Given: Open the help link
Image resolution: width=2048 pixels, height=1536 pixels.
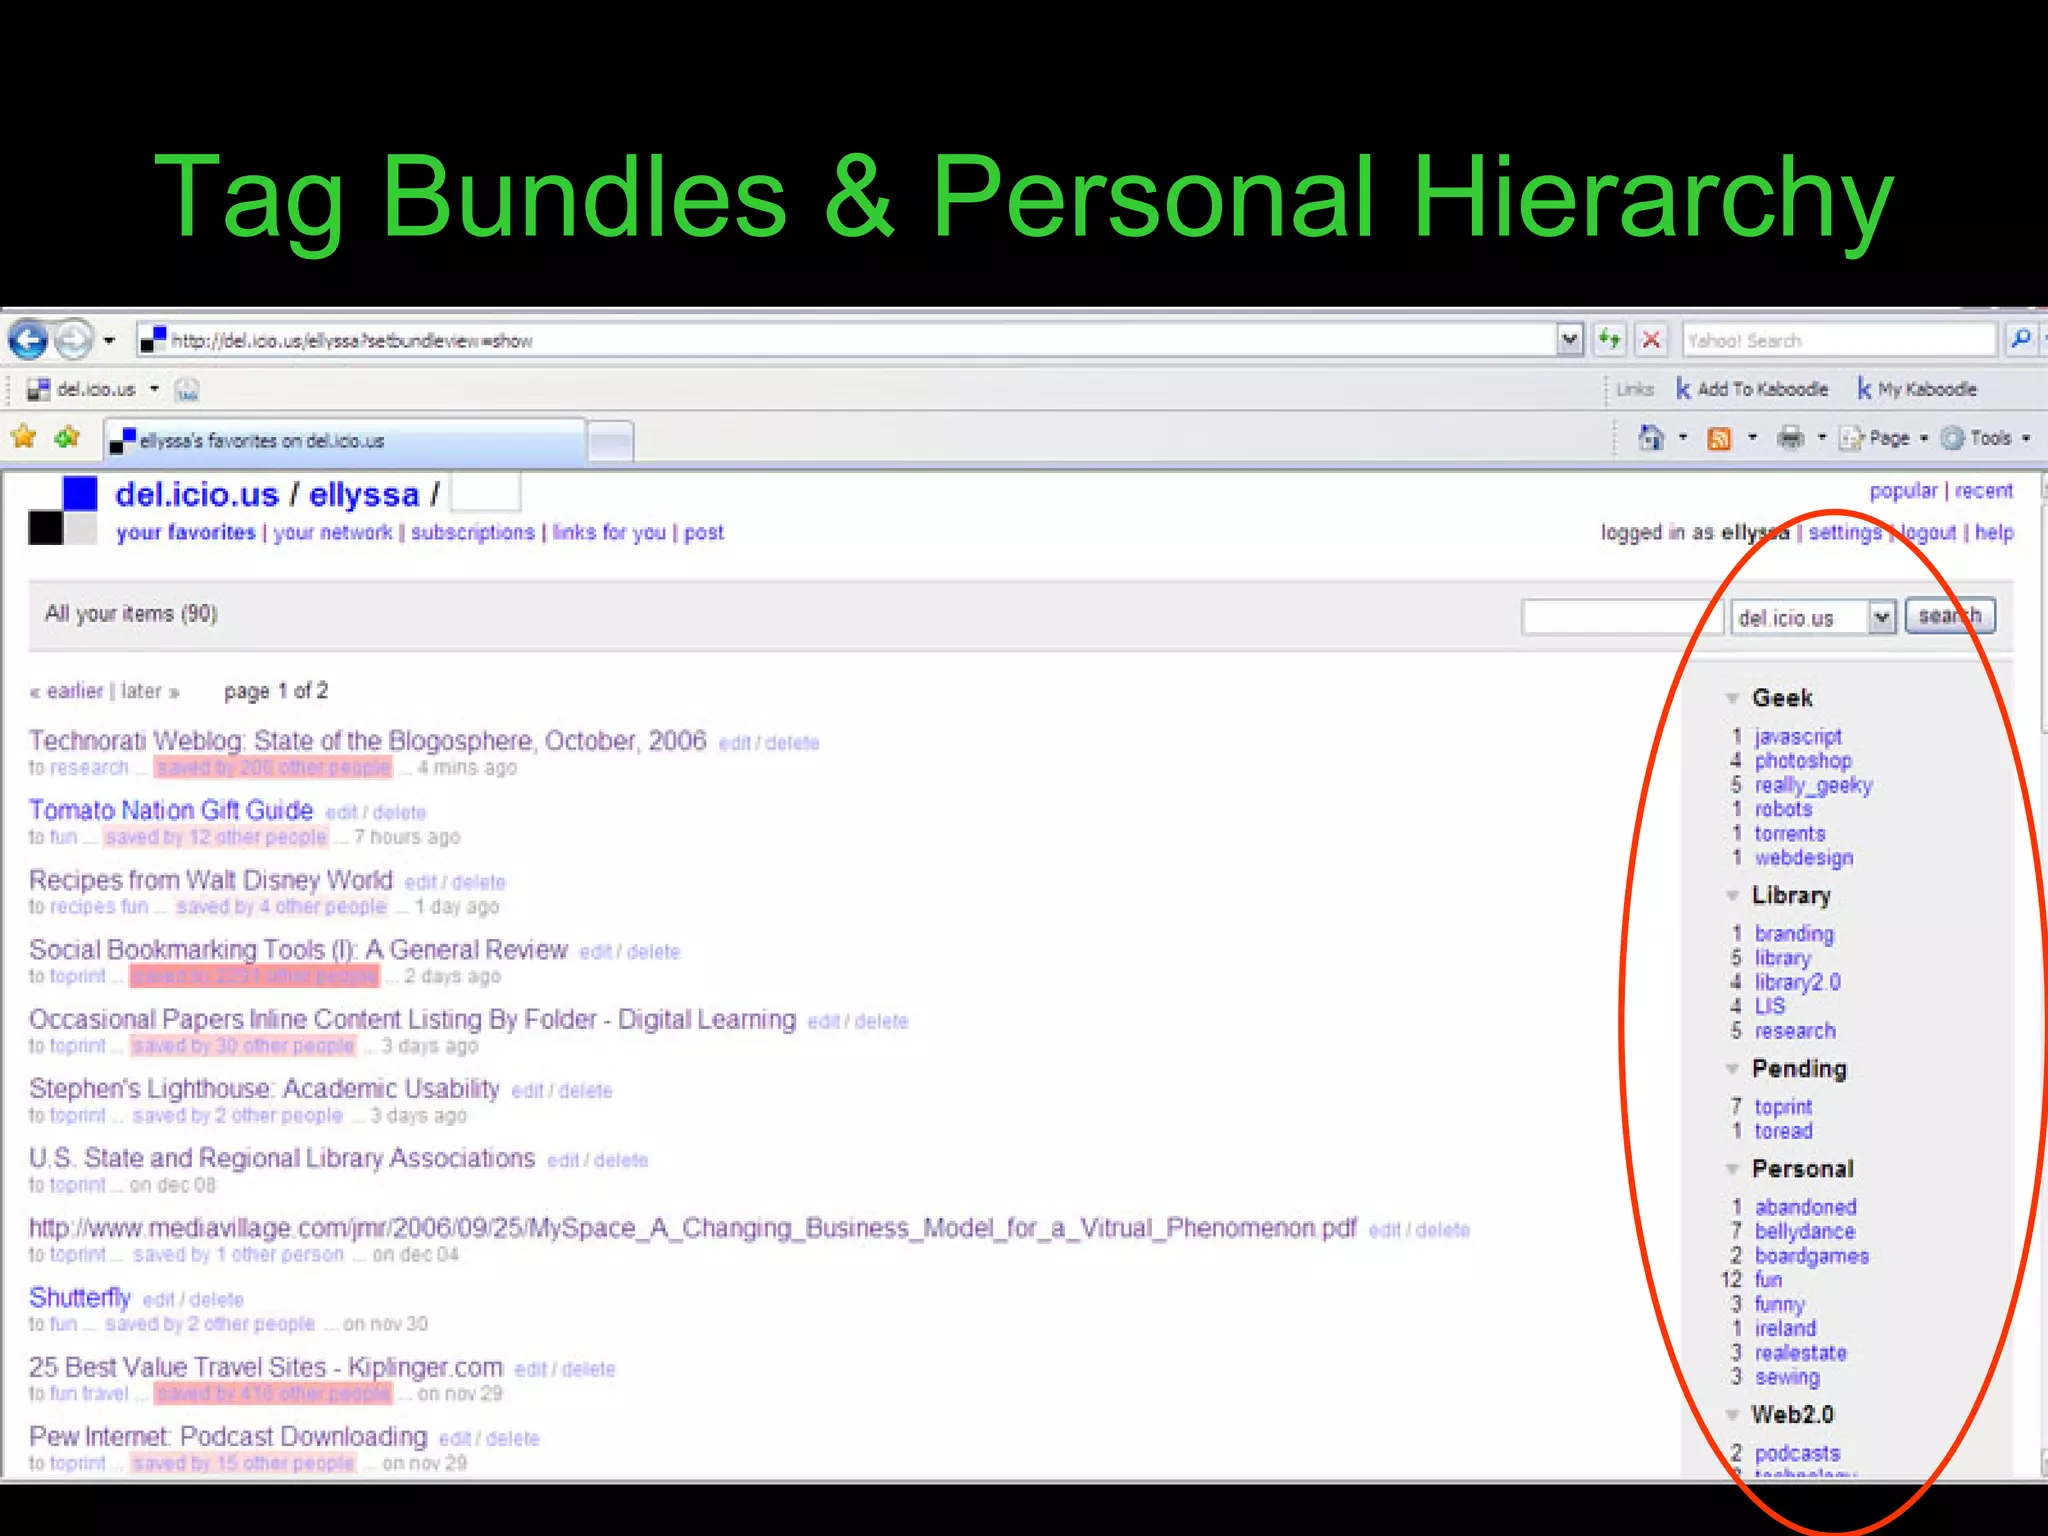Looking at the screenshot, I should click(1994, 532).
